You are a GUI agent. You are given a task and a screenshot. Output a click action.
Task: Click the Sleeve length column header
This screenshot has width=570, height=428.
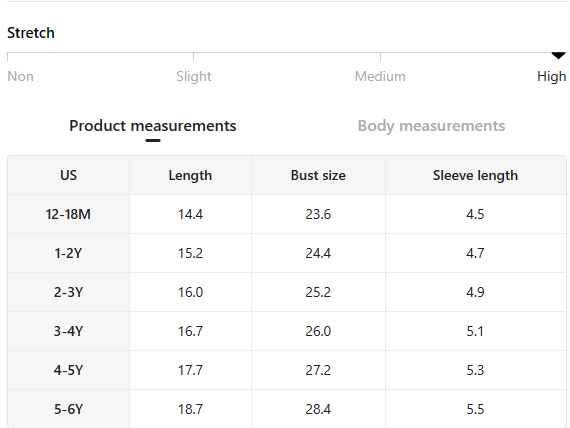coord(475,175)
